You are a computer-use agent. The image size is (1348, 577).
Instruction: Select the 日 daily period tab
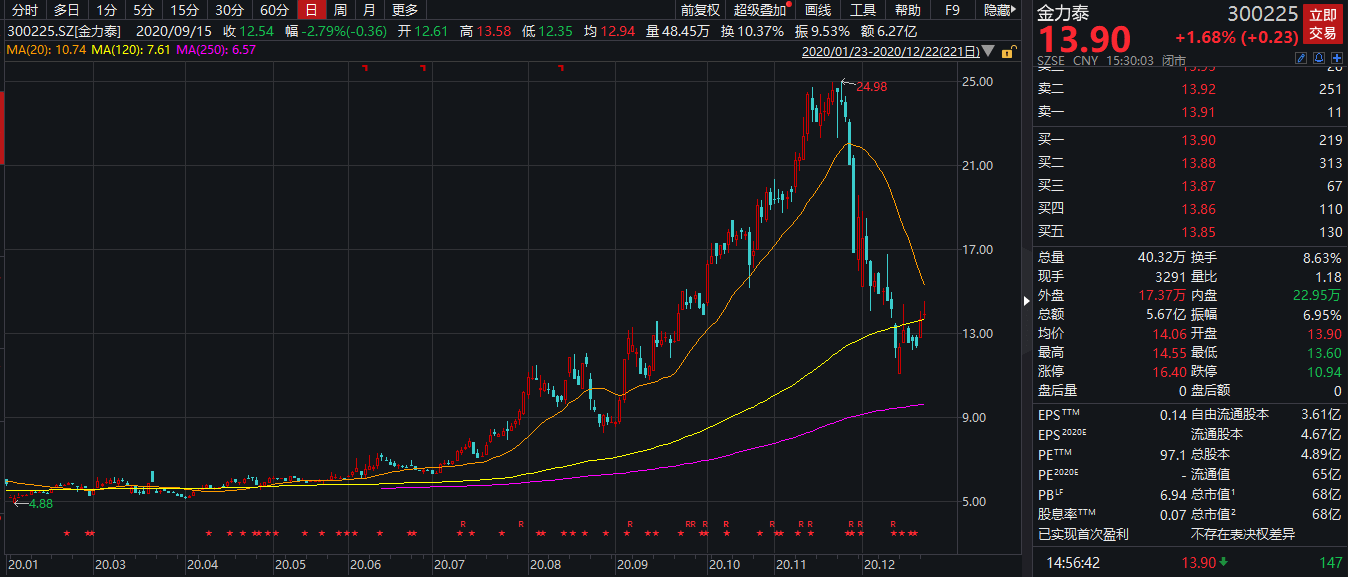click(313, 10)
